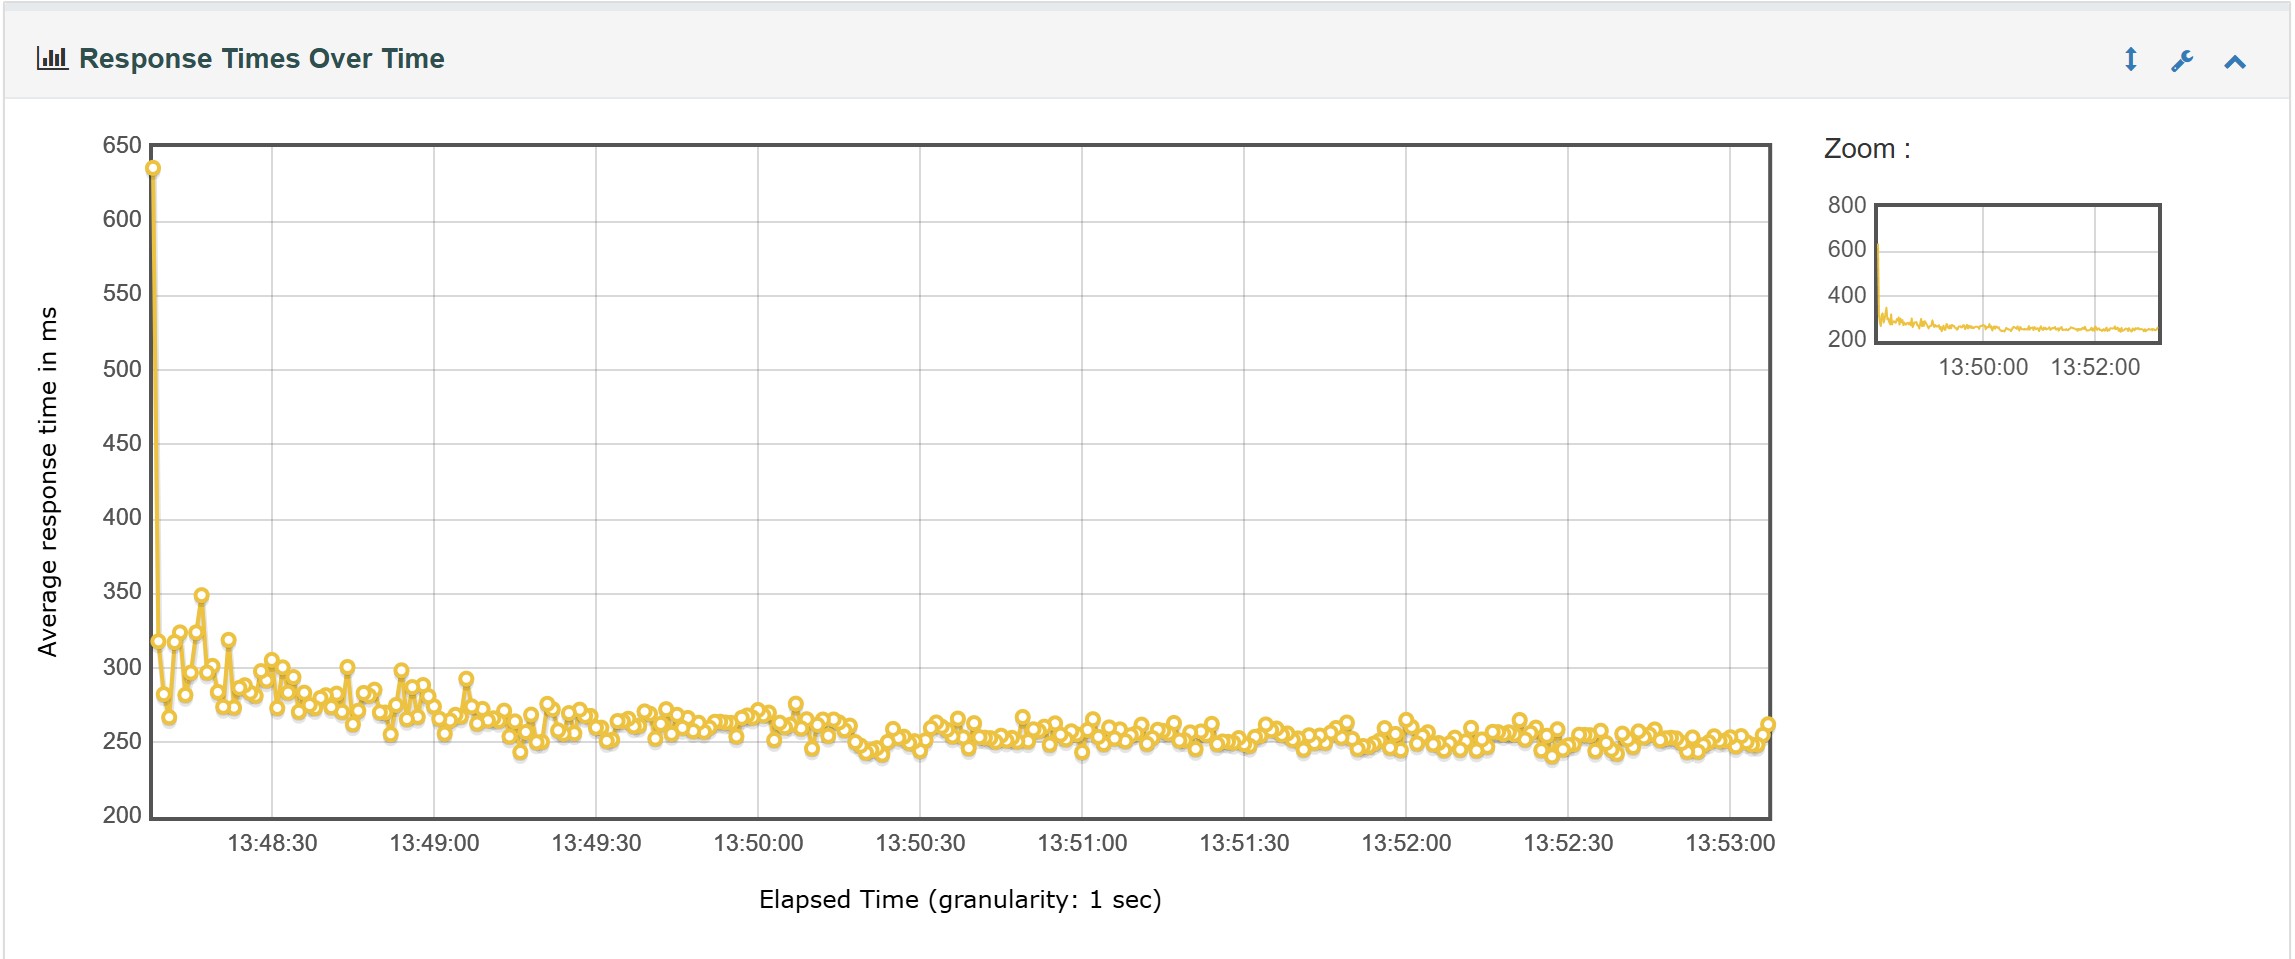Click the 650 label on the y-axis
Image resolution: width=2295 pixels, height=959 pixels.
tap(122, 145)
